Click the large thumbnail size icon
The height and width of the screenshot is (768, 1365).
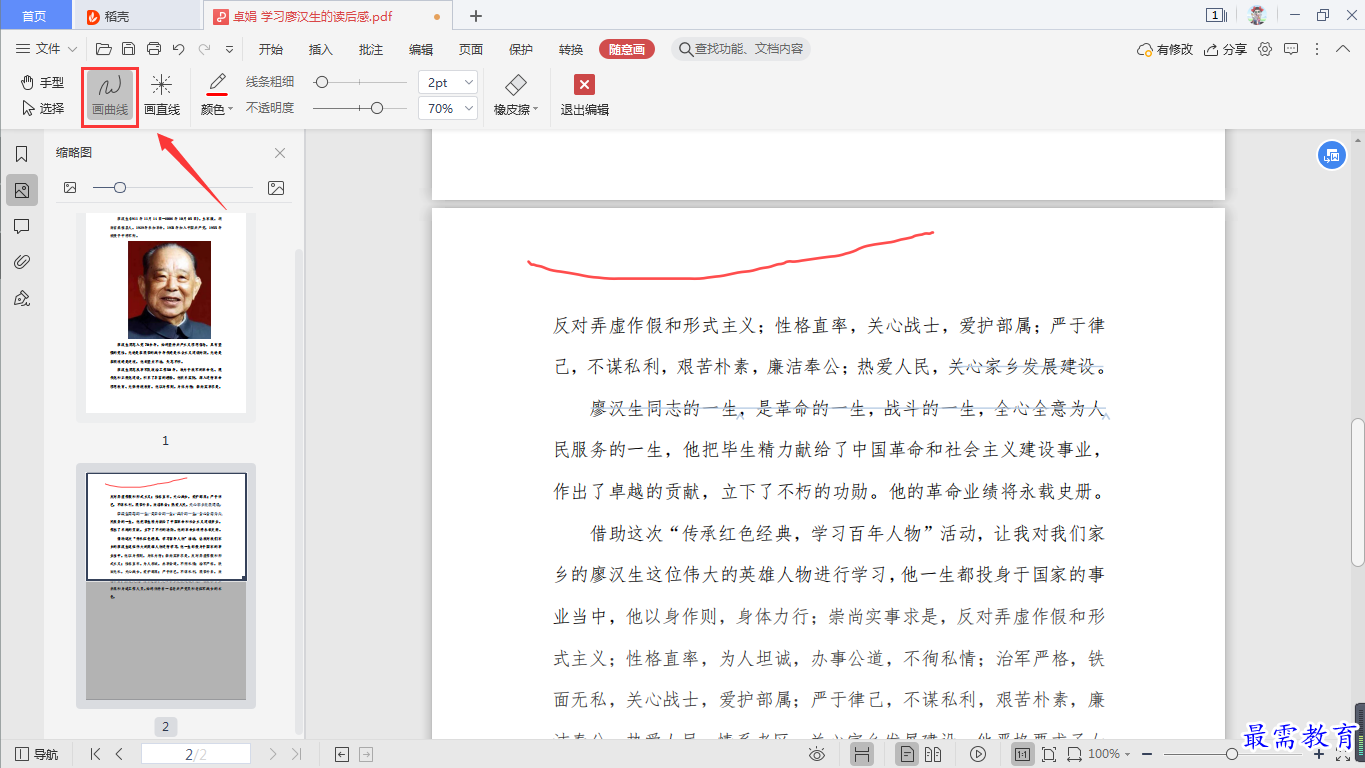pyautogui.click(x=276, y=187)
